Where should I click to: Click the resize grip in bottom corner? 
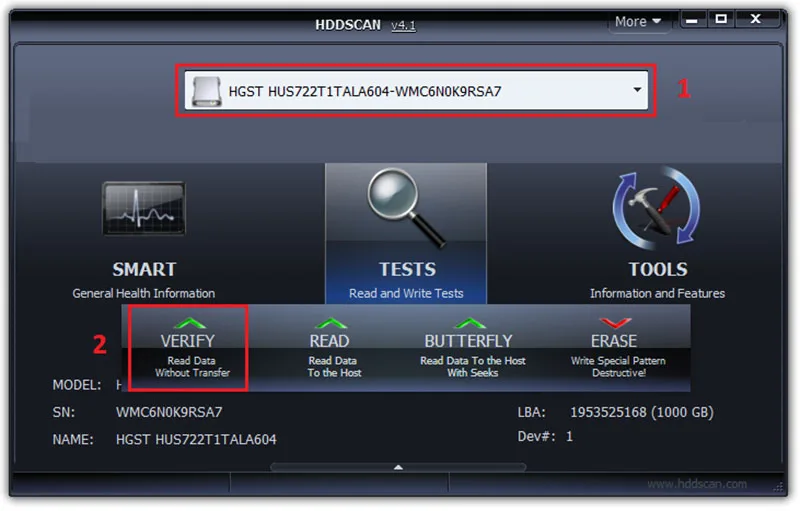coord(779,487)
